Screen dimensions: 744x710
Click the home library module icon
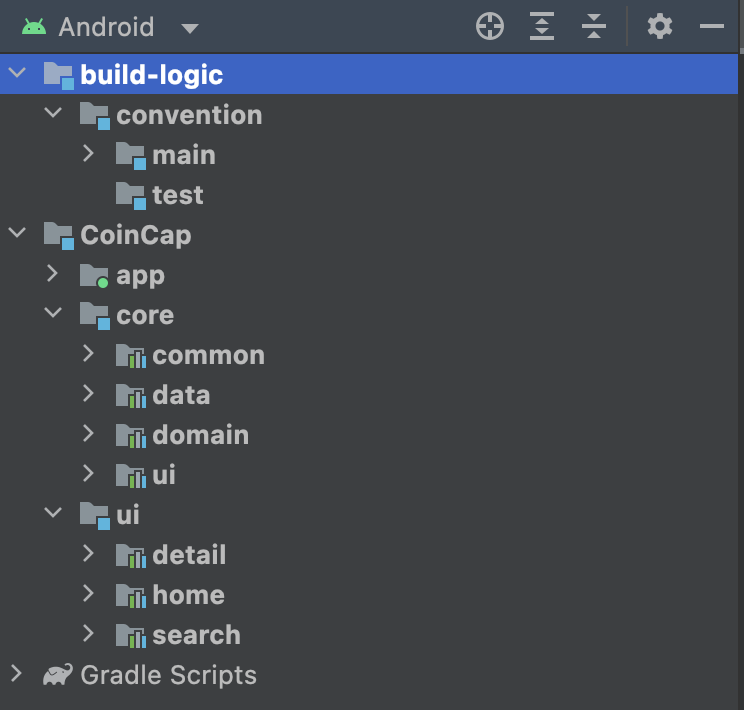[130, 595]
